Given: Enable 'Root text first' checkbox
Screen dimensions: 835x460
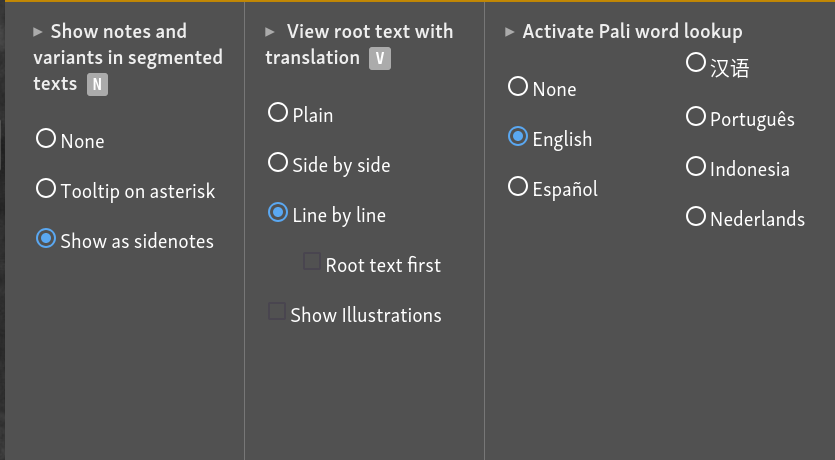Looking at the screenshot, I should point(312,263).
